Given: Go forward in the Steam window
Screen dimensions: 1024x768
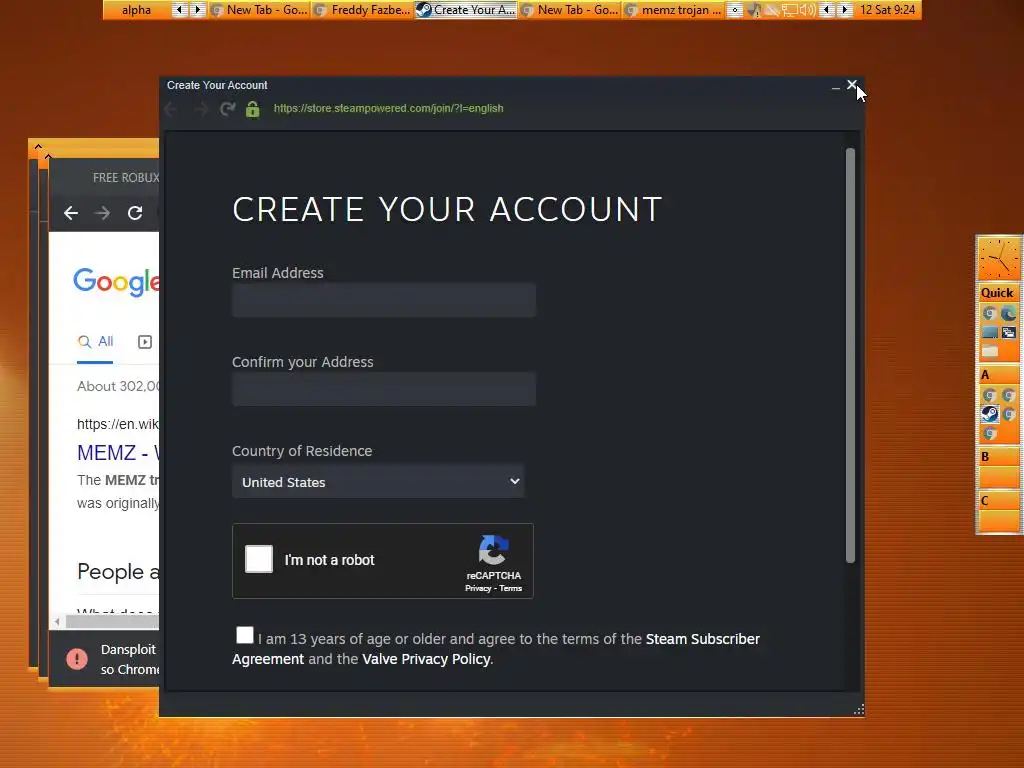Looking at the screenshot, I should [200, 109].
